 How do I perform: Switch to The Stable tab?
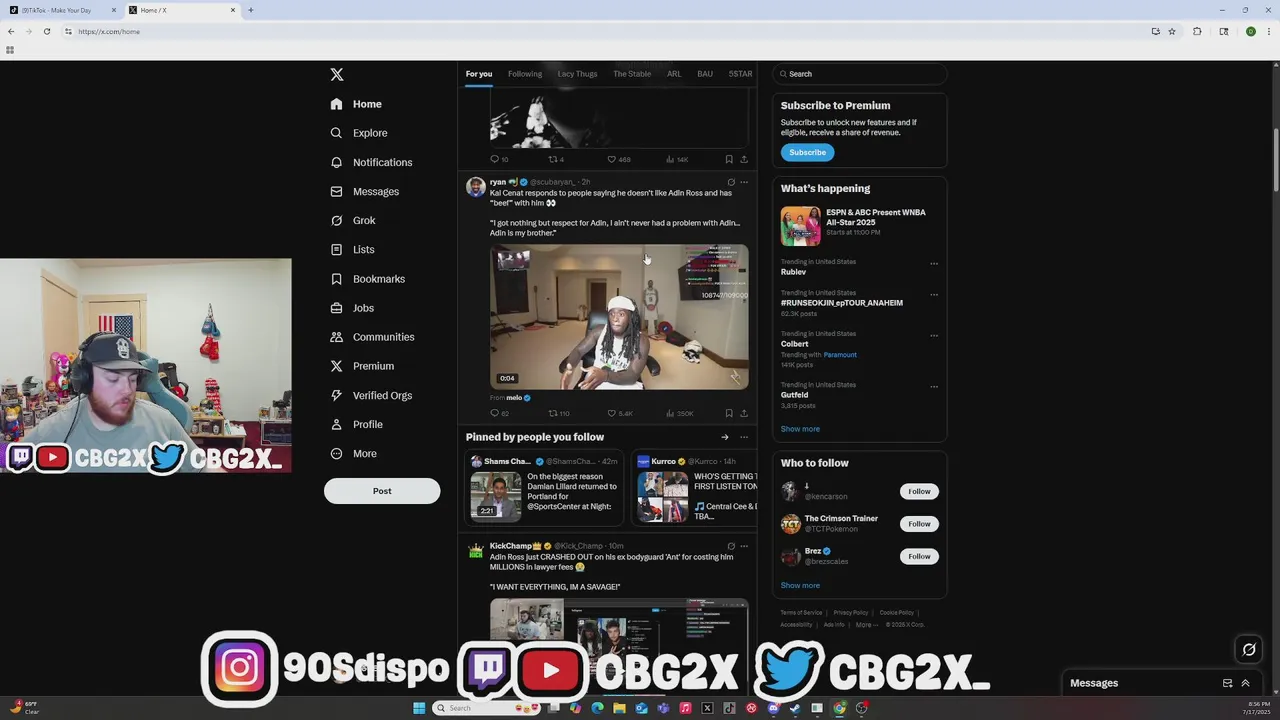(x=632, y=74)
